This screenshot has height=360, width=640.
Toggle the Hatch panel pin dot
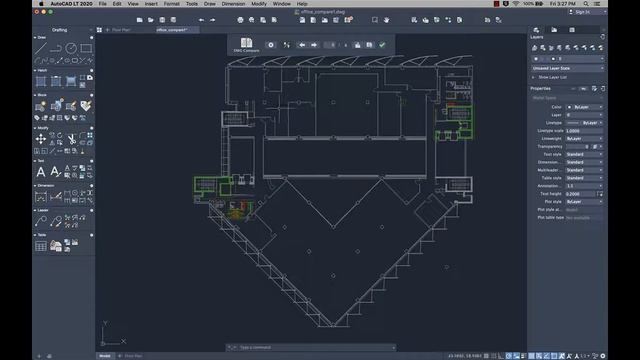(x=91, y=71)
